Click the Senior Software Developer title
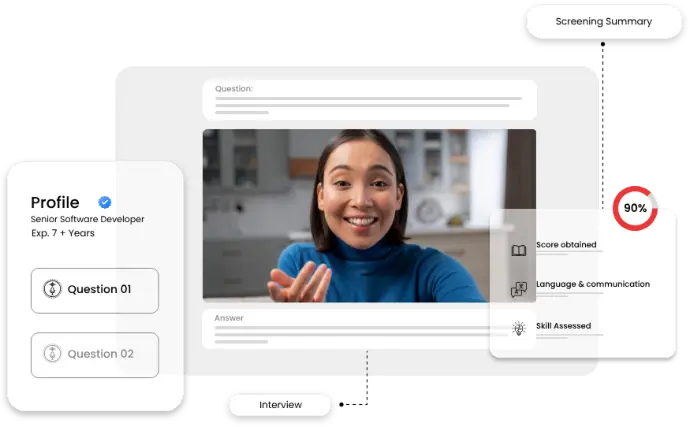The width and height of the screenshot is (690, 427). pos(88,219)
